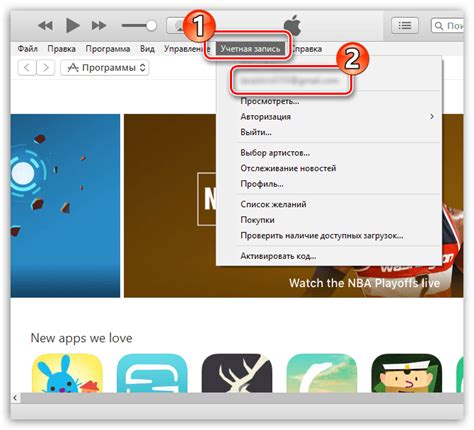Click the horizontal scrollbar left arrow
This screenshot has height=430, width=474.
15,397
